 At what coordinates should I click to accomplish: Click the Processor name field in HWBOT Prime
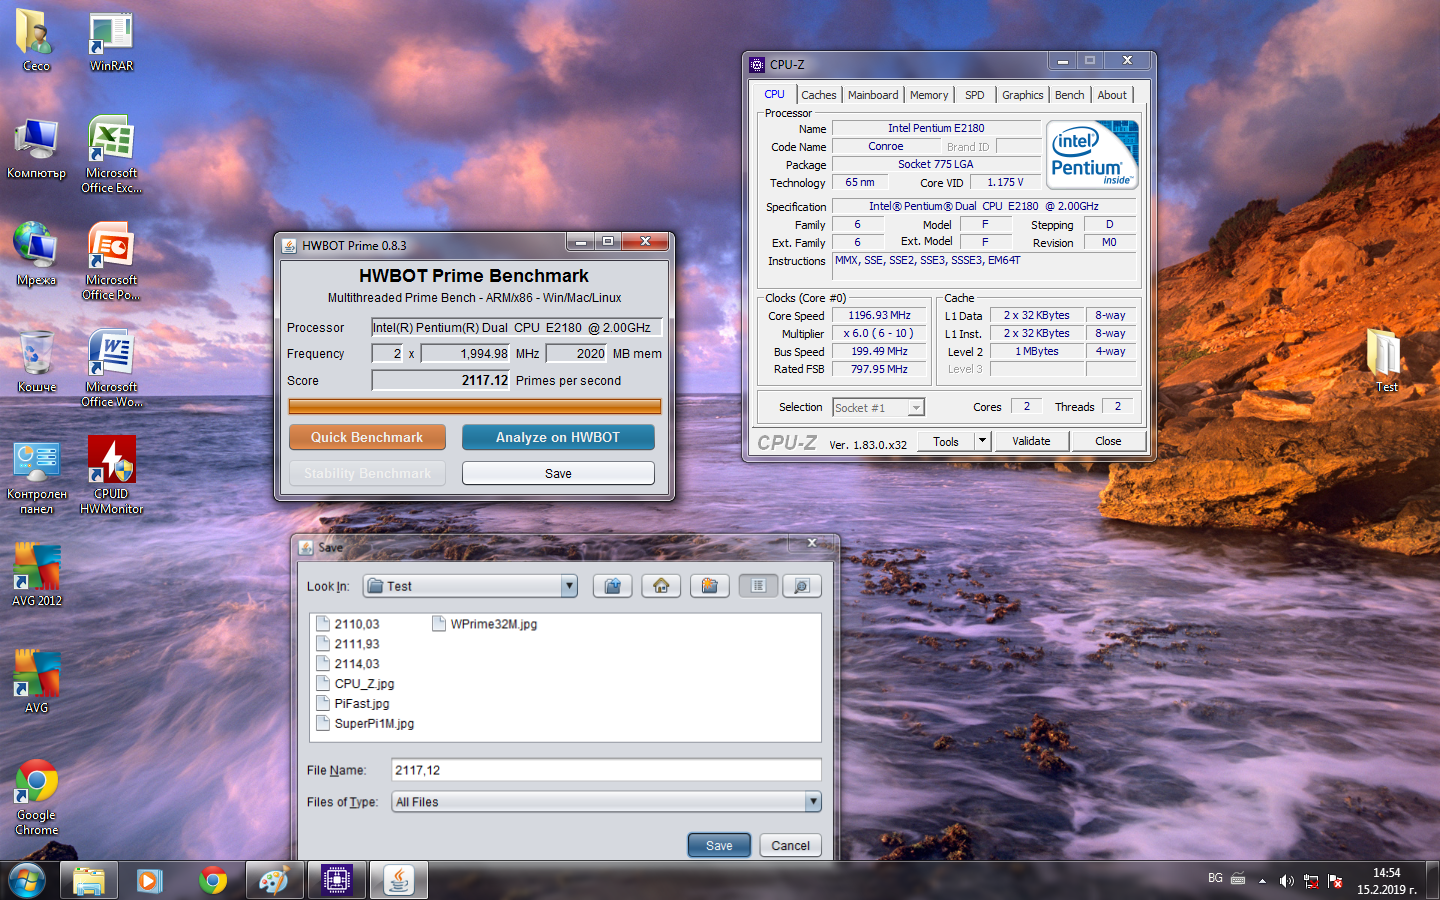tap(516, 327)
